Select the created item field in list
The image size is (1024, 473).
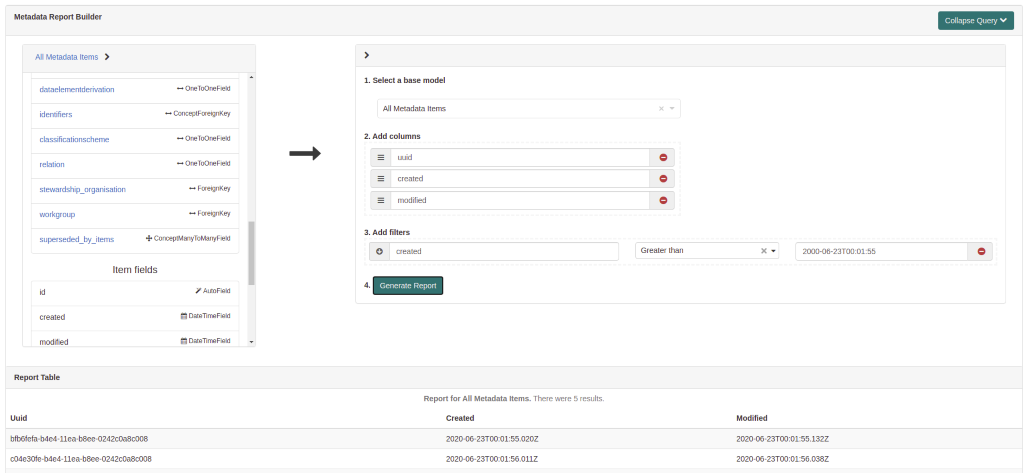(135, 317)
